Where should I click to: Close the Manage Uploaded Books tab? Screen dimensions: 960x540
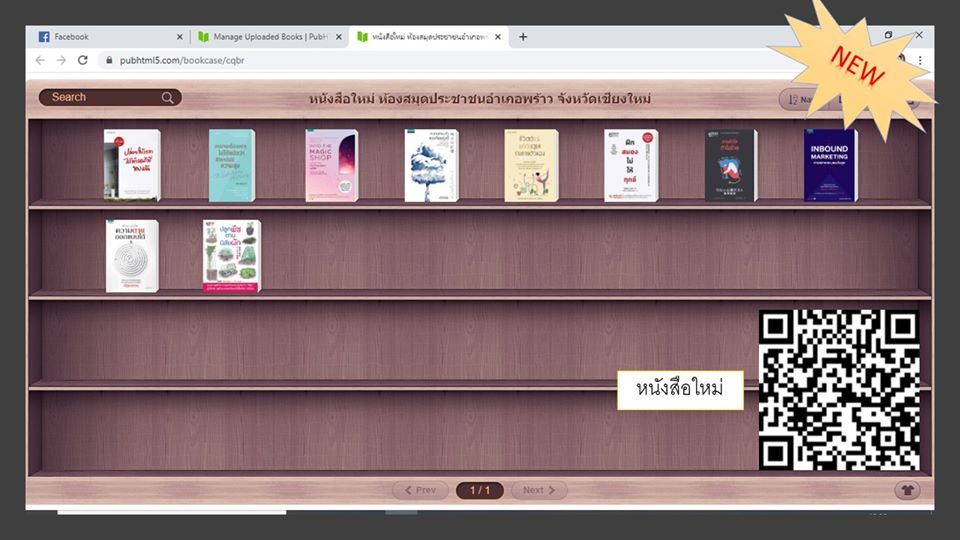tap(339, 37)
